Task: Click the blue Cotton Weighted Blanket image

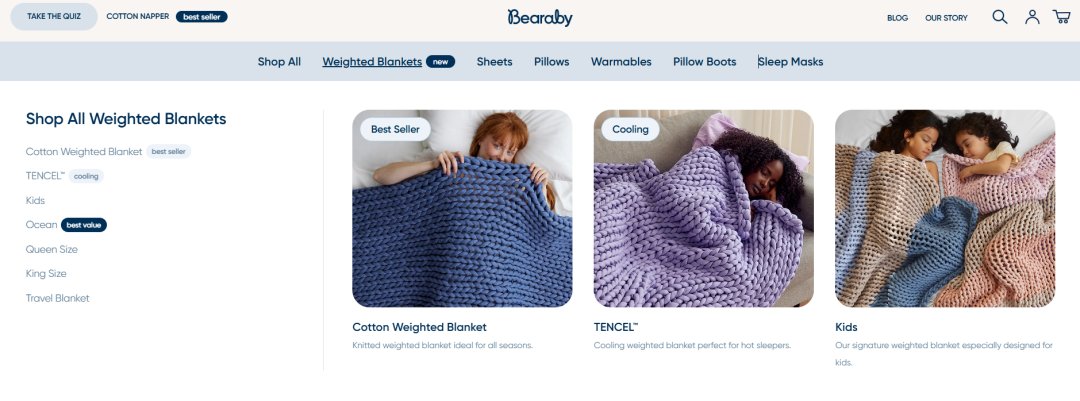Action: 462,208
